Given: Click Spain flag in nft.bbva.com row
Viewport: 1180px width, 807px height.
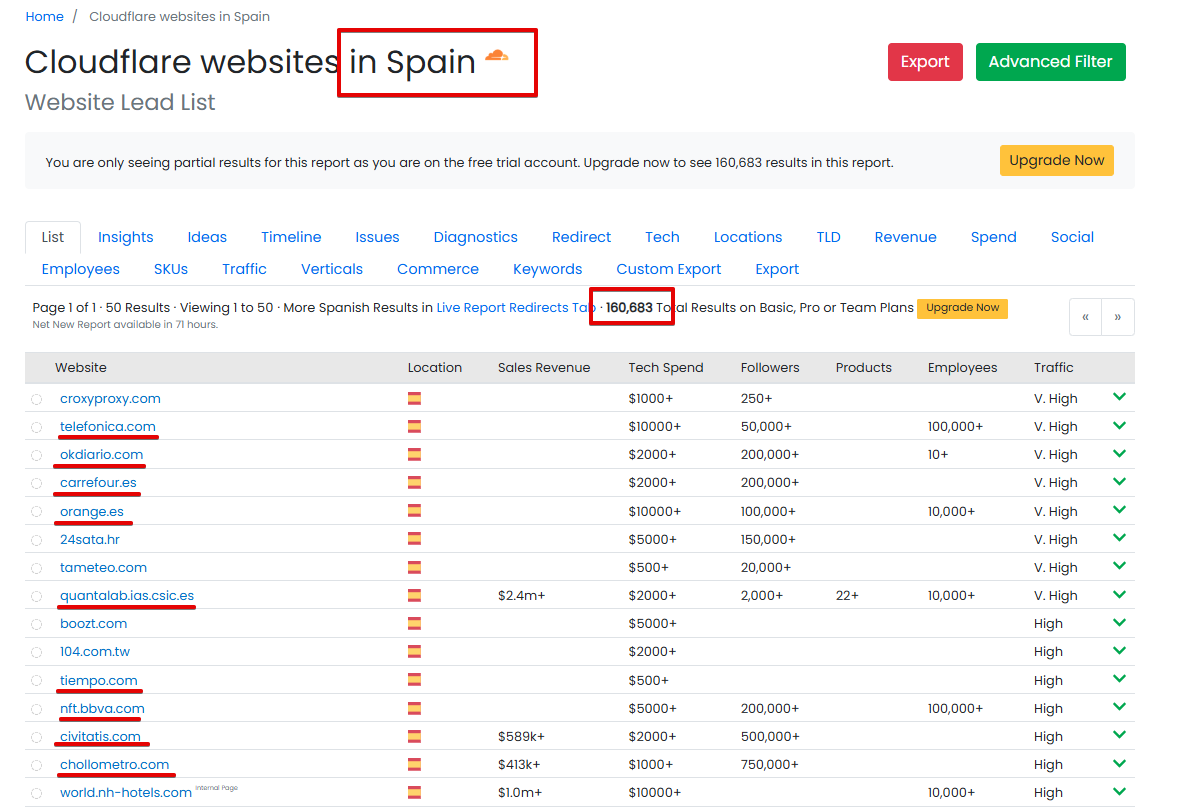Looking at the screenshot, I should [x=415, y=708].
